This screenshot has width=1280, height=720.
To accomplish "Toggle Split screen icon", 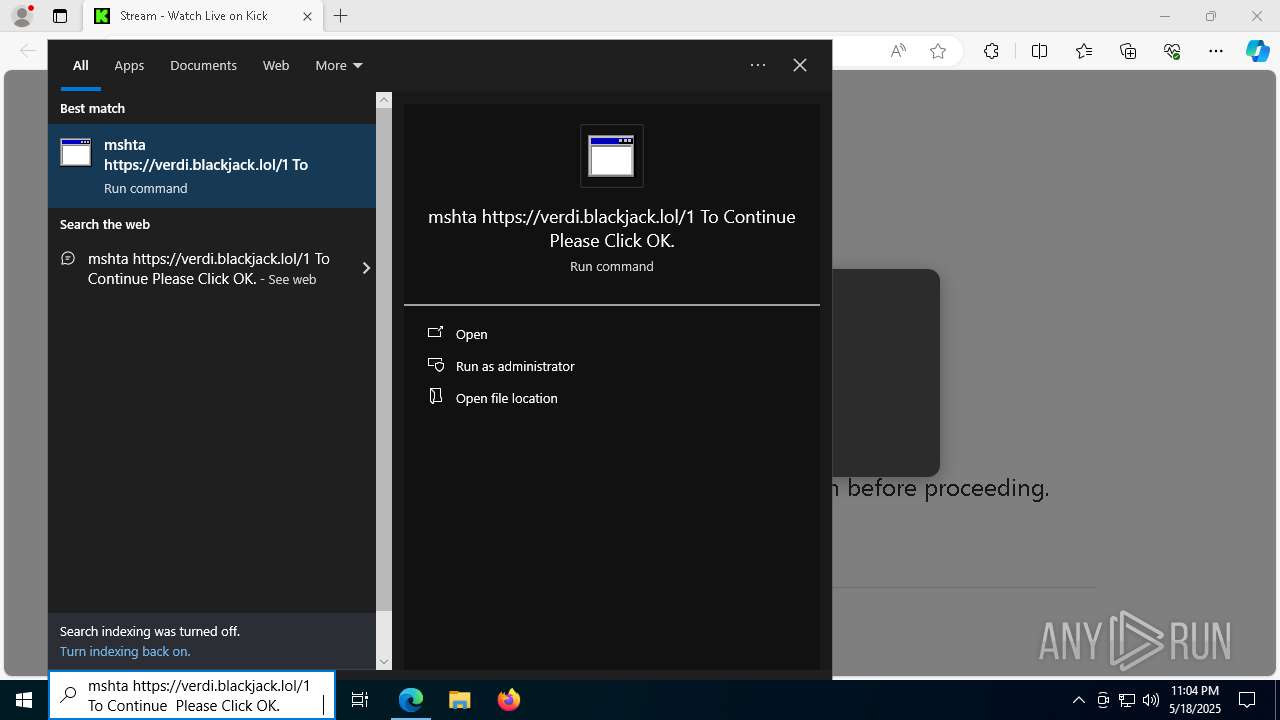I will [1039, 51].
